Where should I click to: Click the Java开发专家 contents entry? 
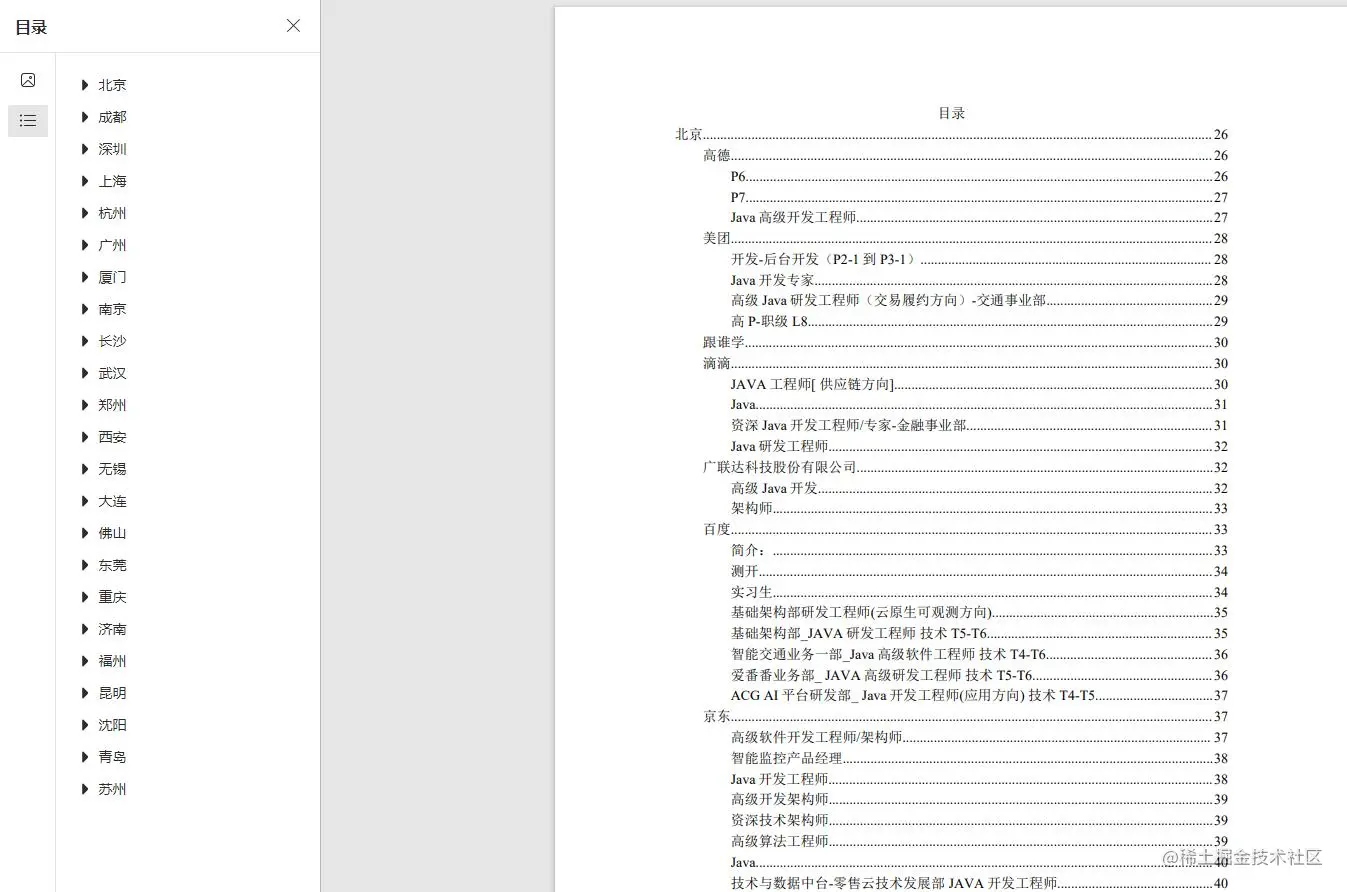click(x=980, y=280)
